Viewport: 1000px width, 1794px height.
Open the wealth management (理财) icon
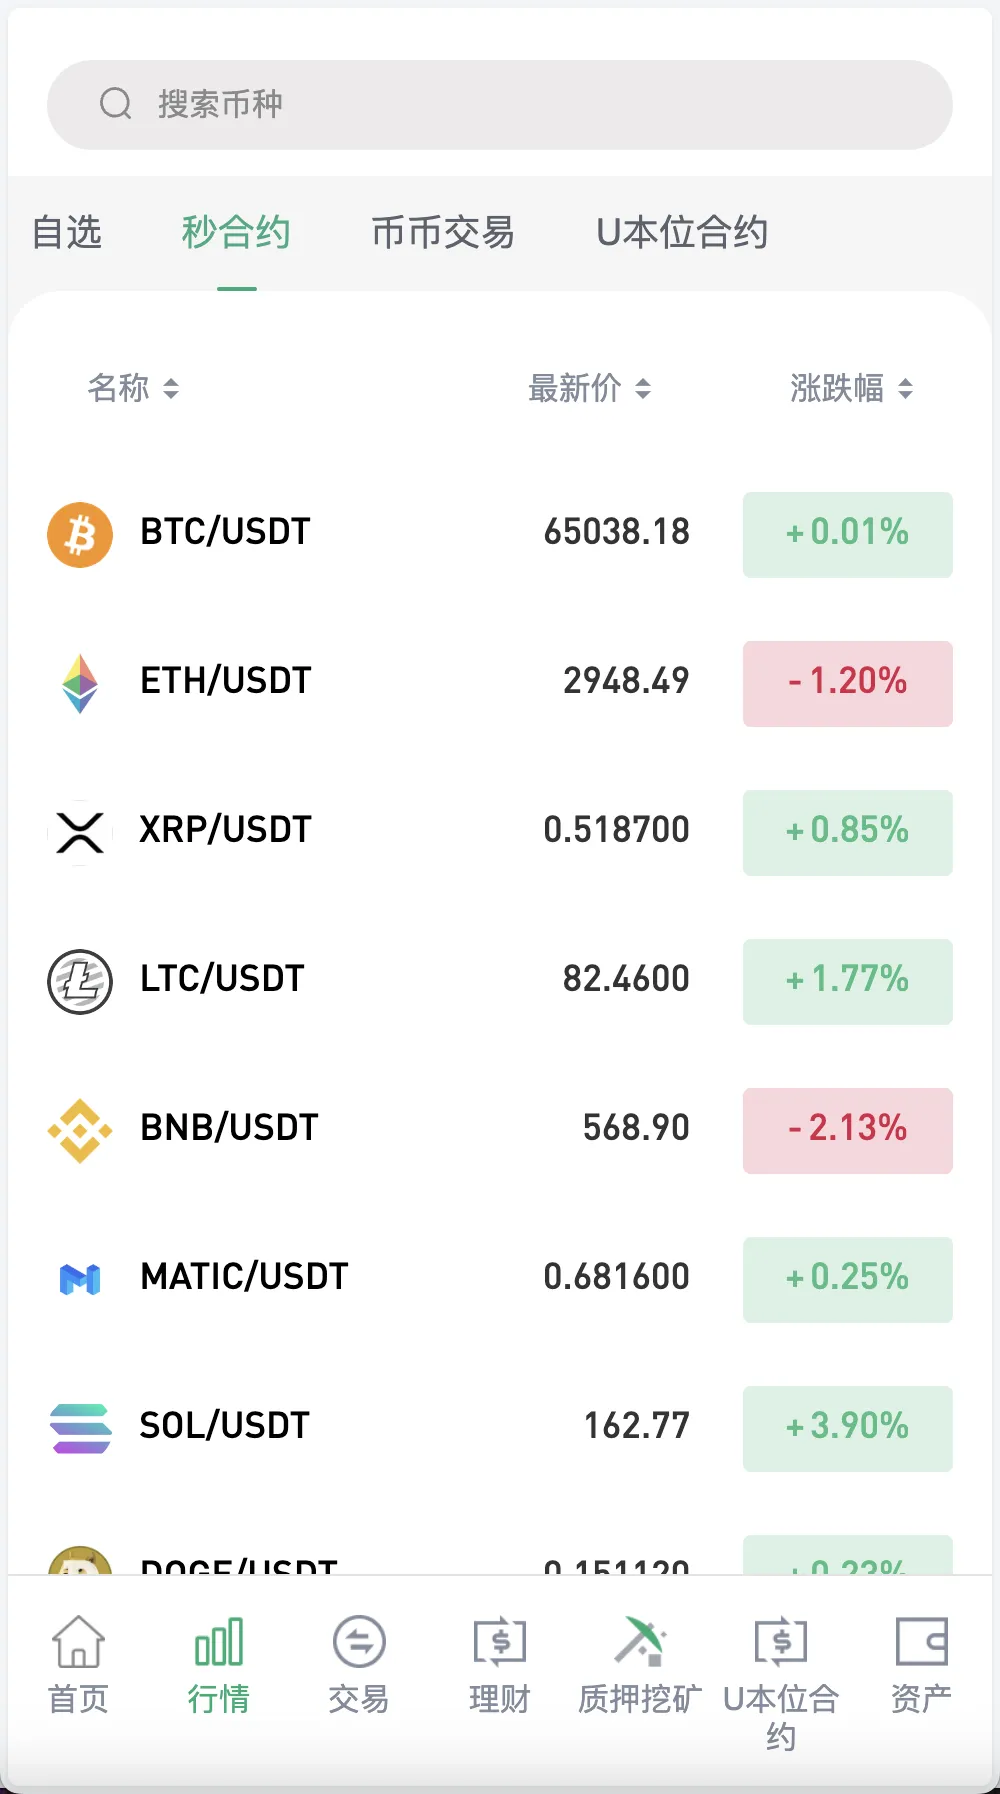tap(499, 1642)
